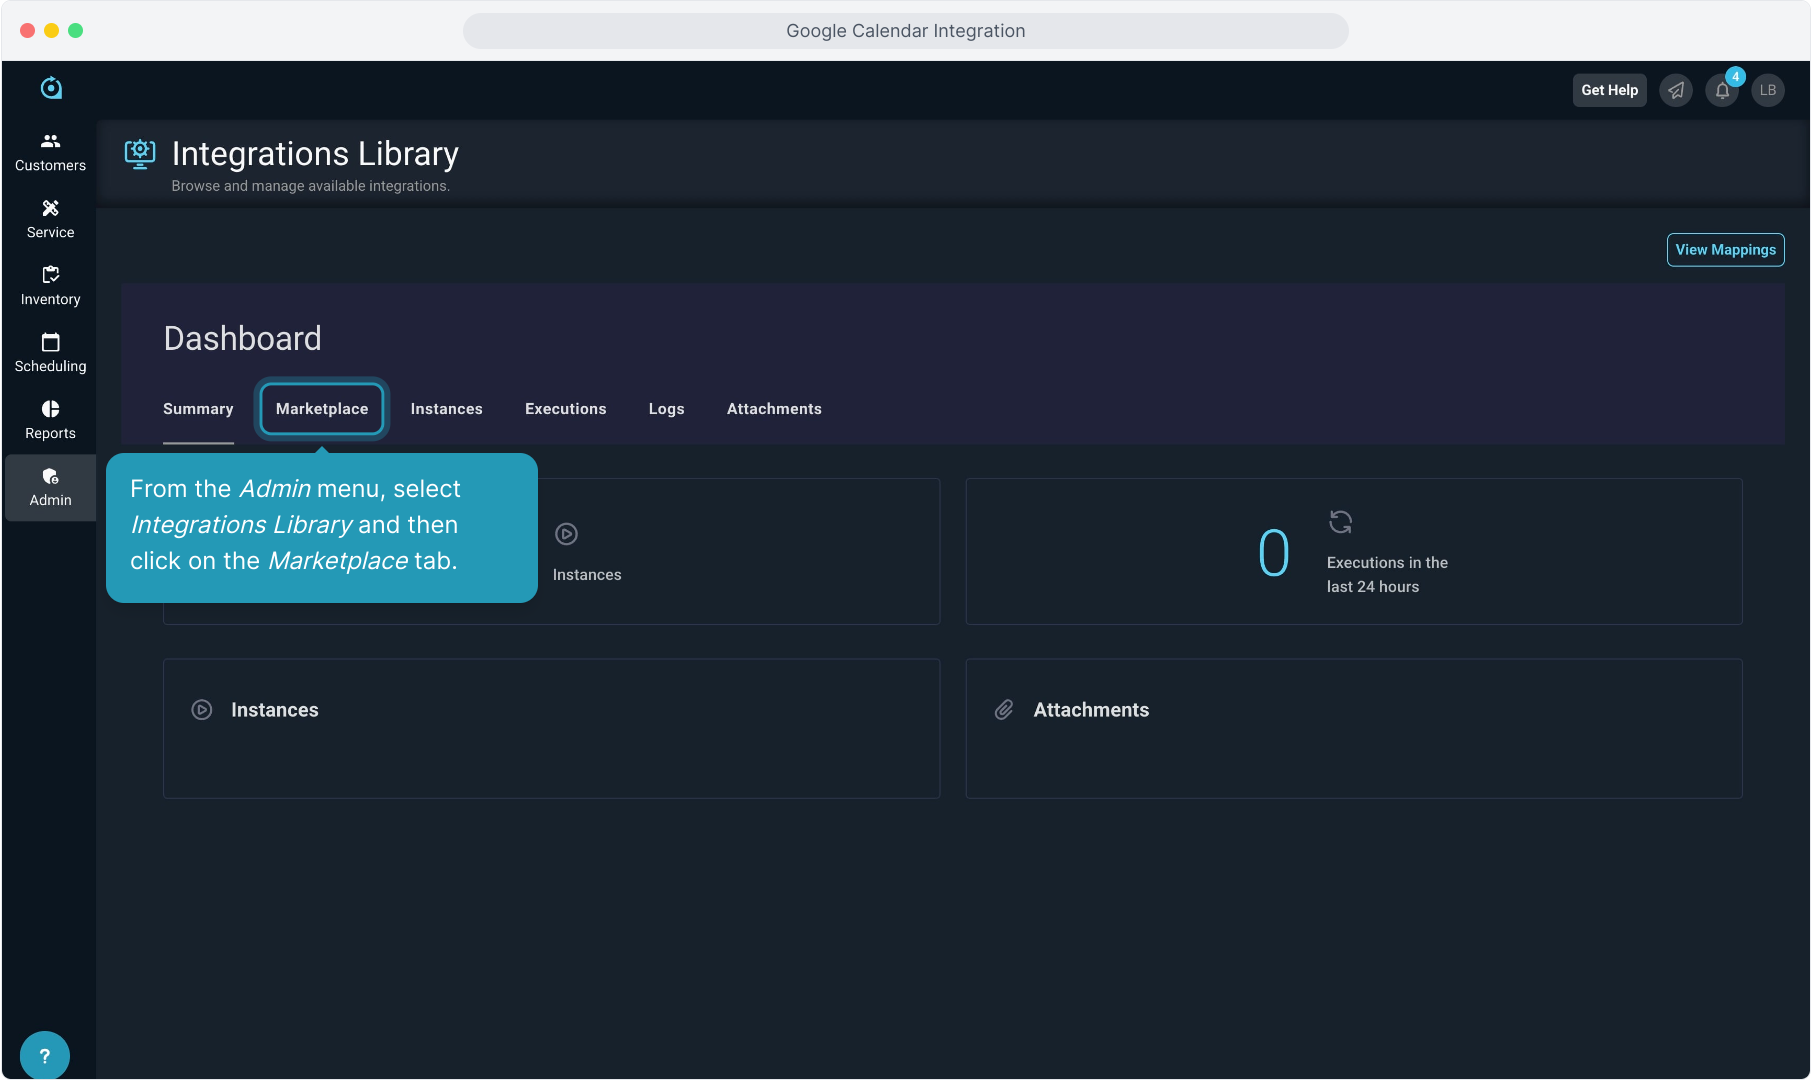Viewport: 1812px width, 1080px height.
Task: Click the Get Help button
Action: (x=1609, y=90)
